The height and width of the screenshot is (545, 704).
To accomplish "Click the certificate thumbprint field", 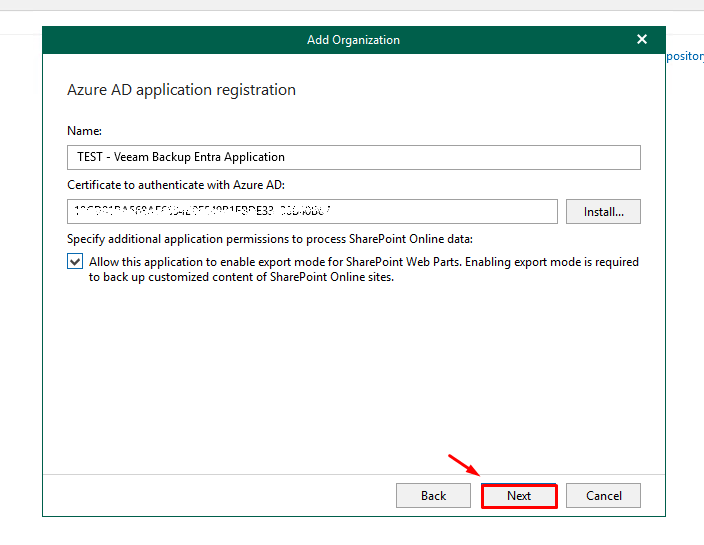I will click(x=312, y=211).
